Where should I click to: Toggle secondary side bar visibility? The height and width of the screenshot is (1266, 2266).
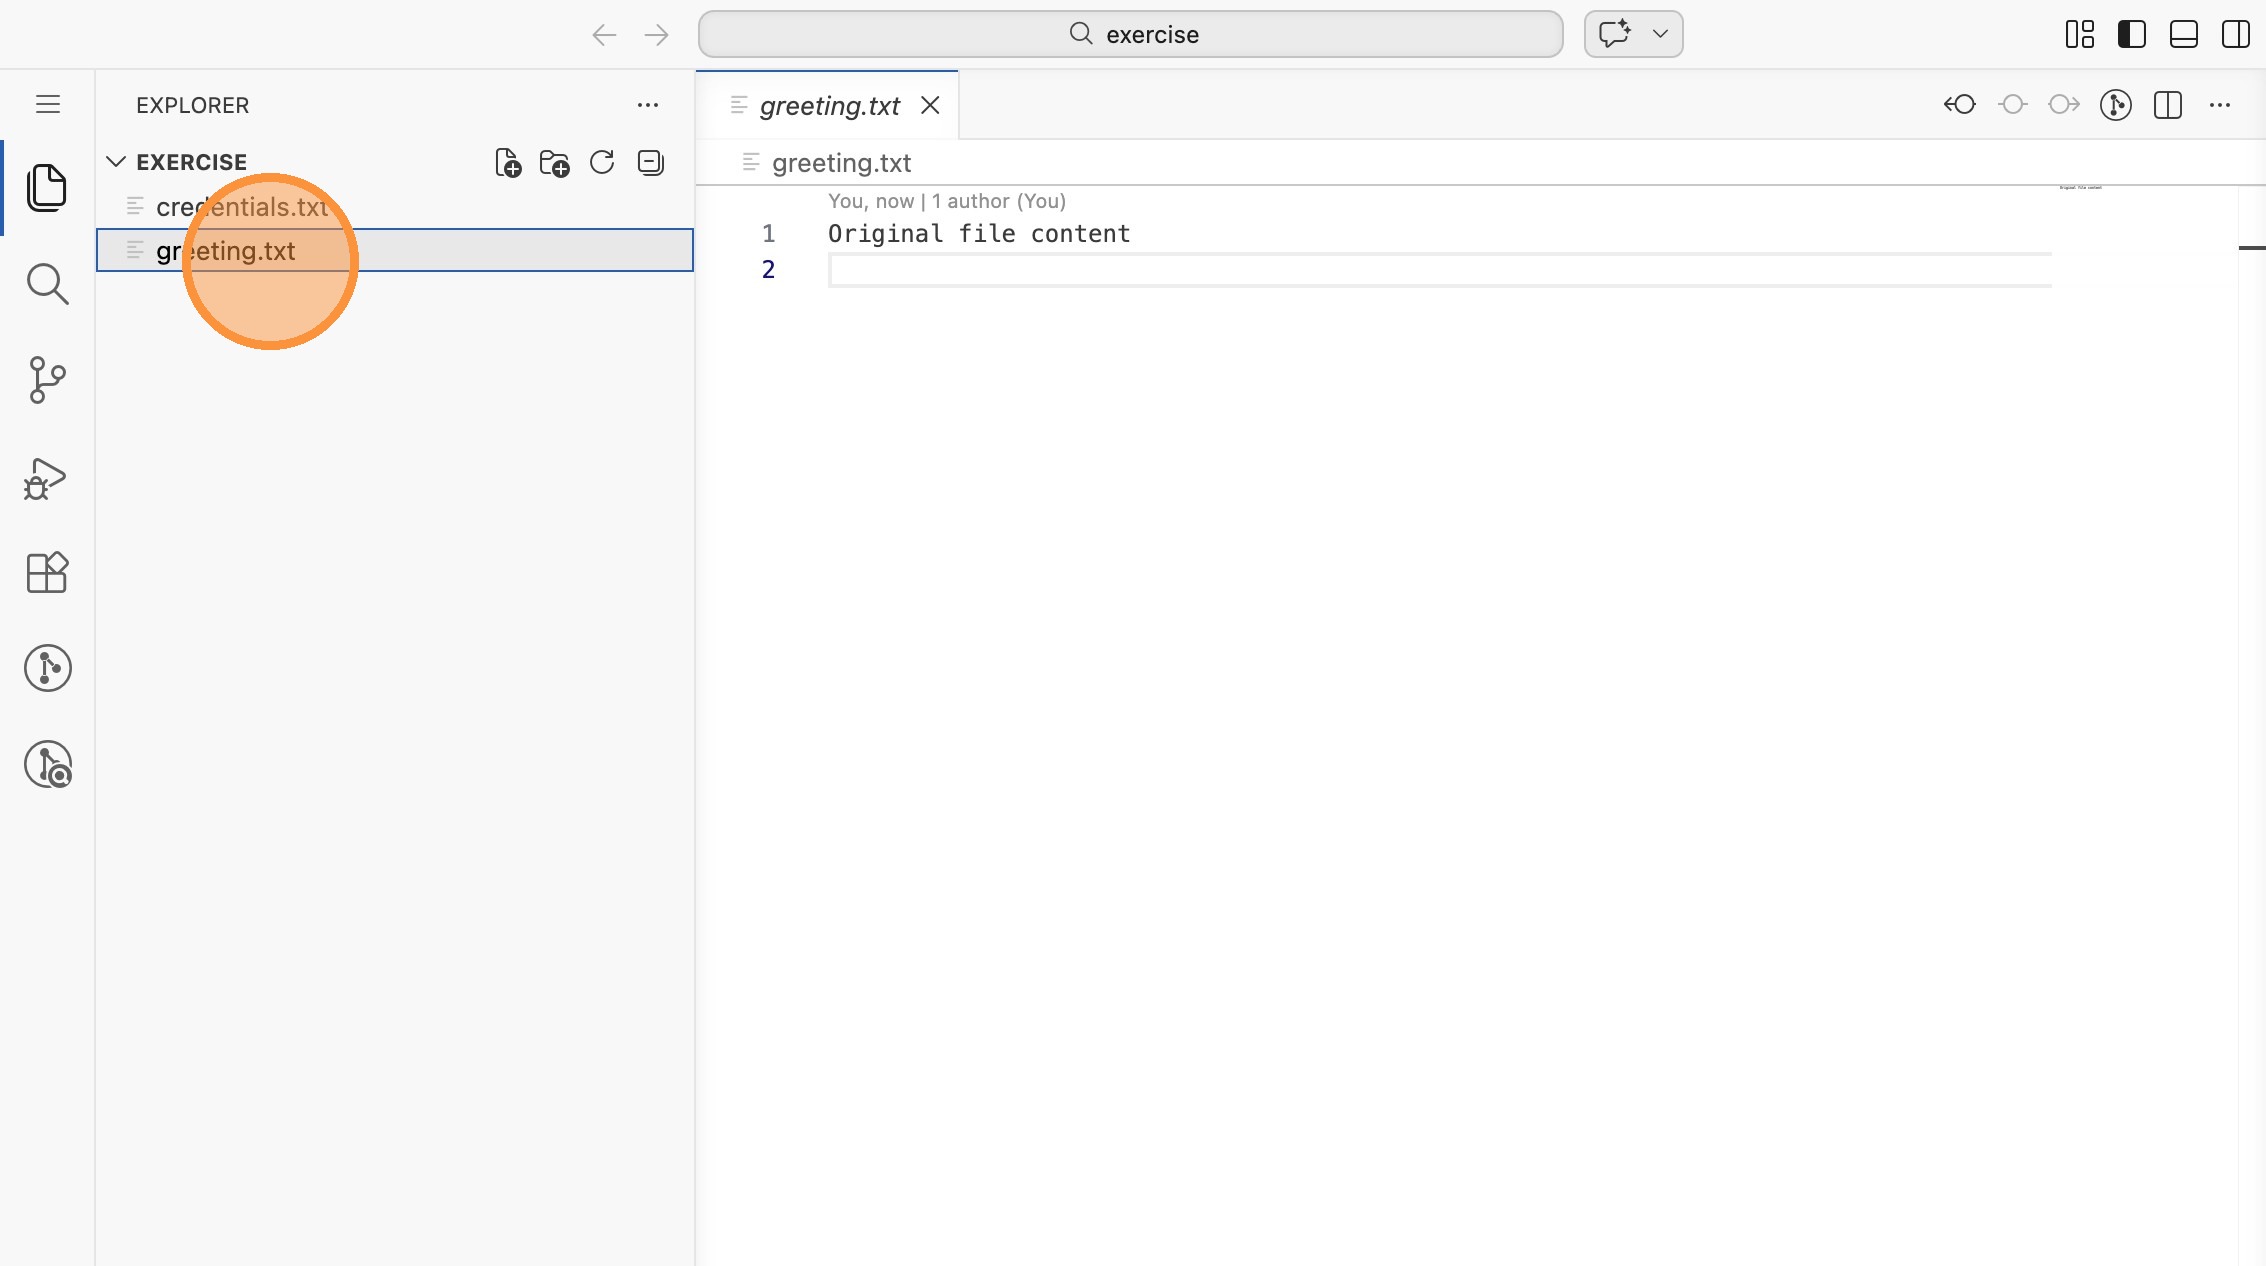2235,34
